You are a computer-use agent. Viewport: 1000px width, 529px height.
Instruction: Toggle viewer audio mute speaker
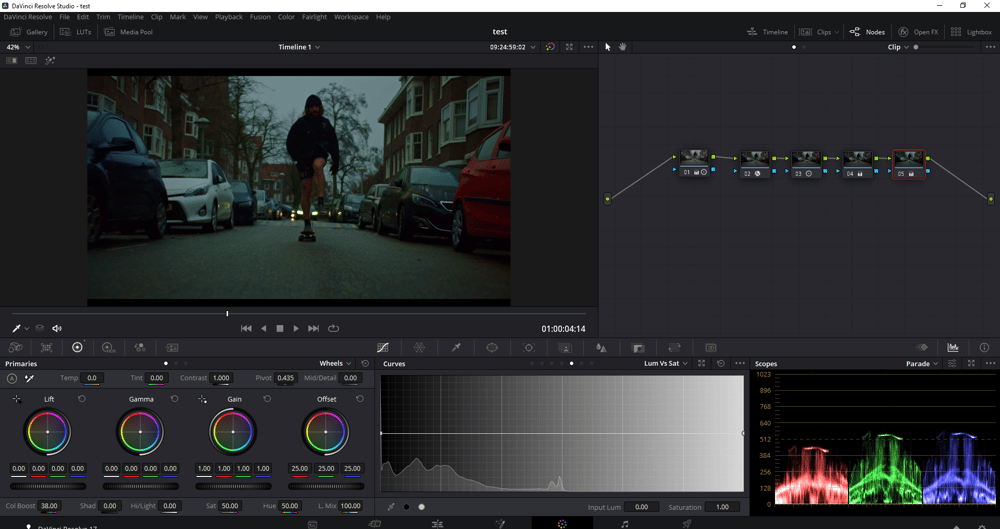point(57,329)
